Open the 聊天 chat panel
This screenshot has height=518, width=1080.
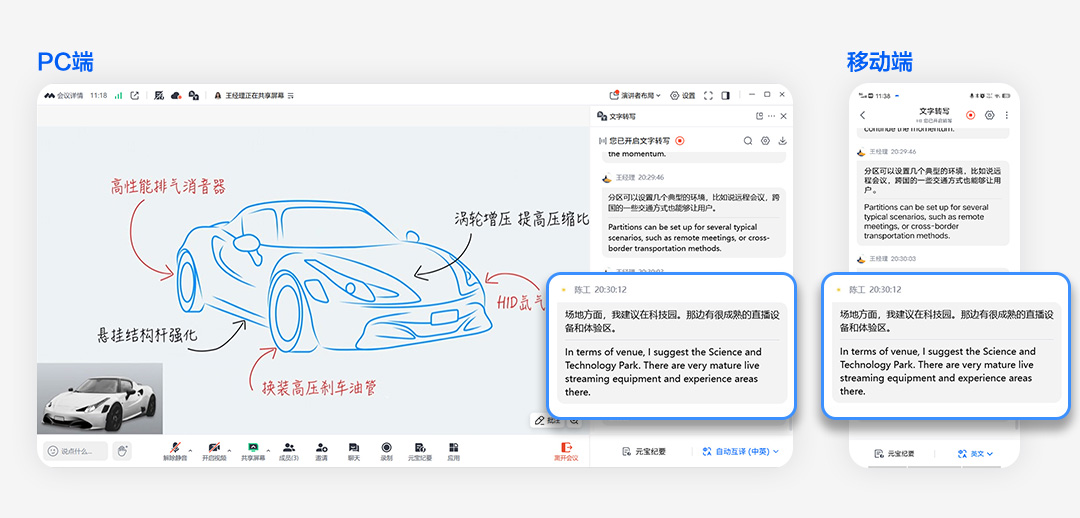[x=354, y=449]
